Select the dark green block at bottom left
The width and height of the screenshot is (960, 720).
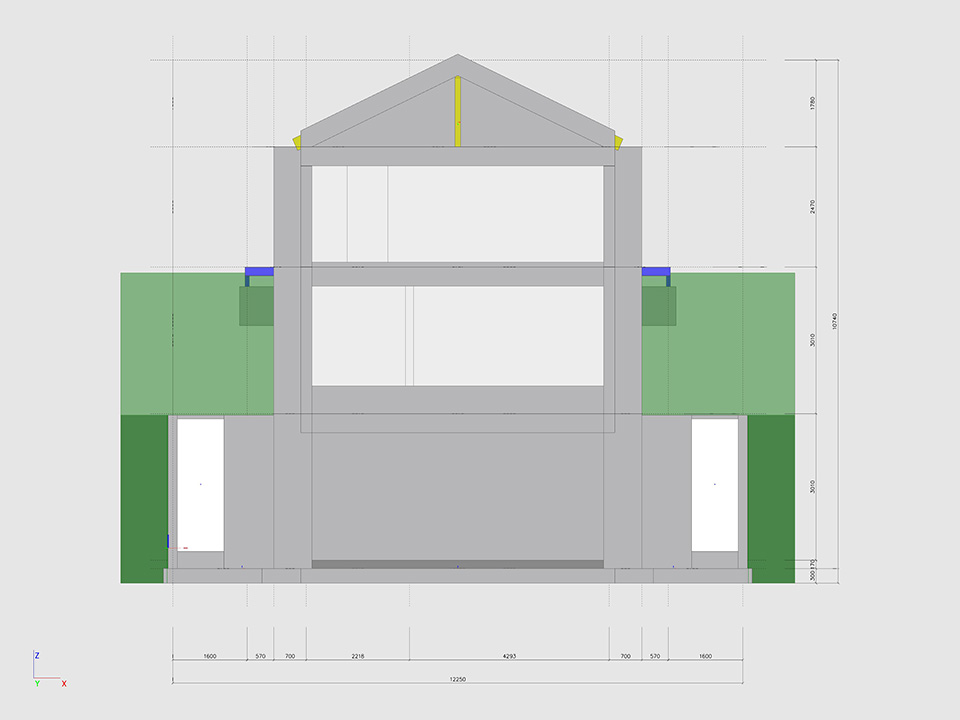[x=143, y=498]
